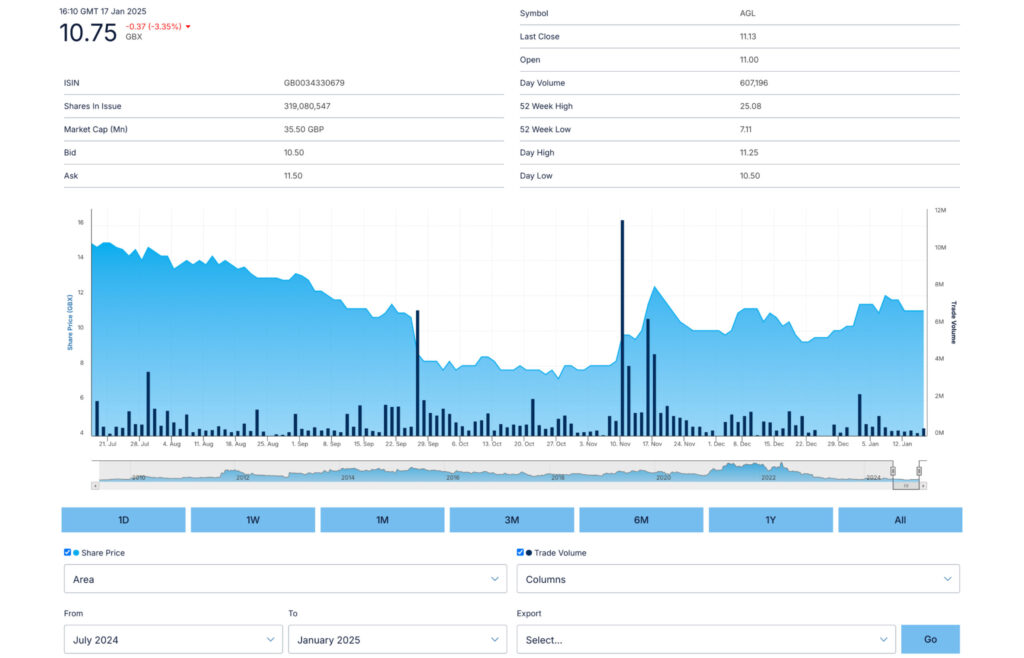The image size is (1024, 658).
Task: Click the Go export button
Action: point(931,640)
